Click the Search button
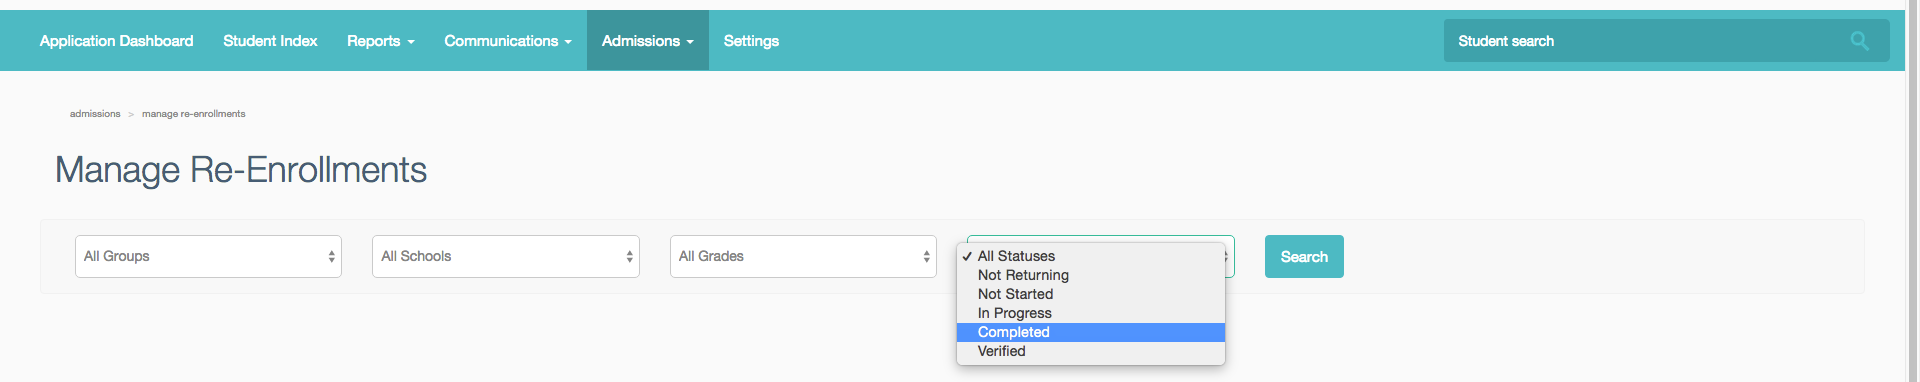 [x=1304, y=257]
